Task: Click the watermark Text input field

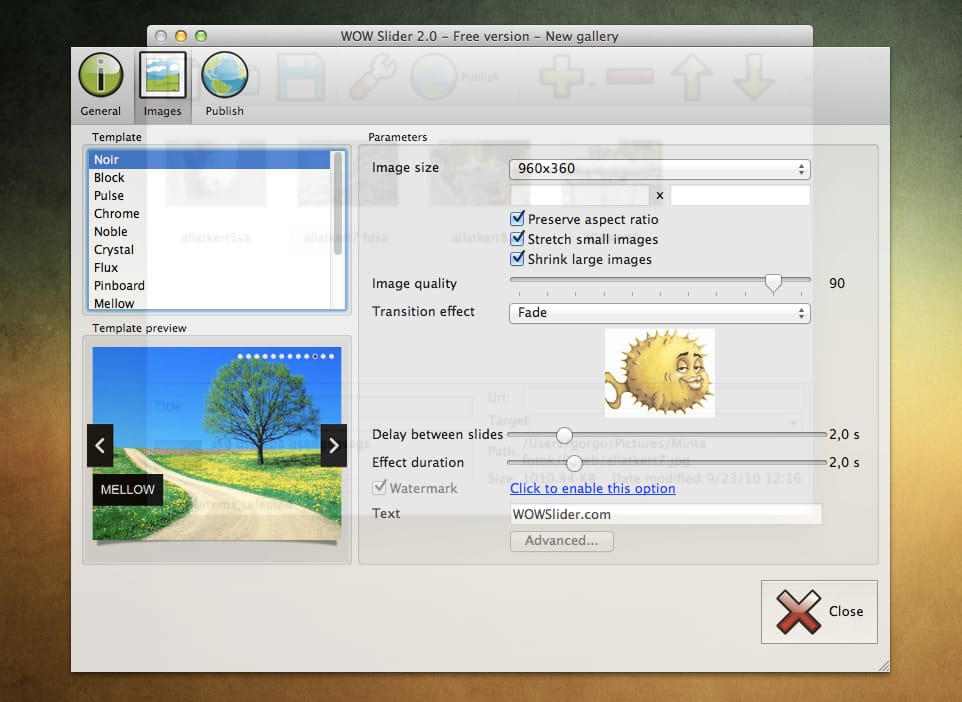Action: click(x=666, y=514)
